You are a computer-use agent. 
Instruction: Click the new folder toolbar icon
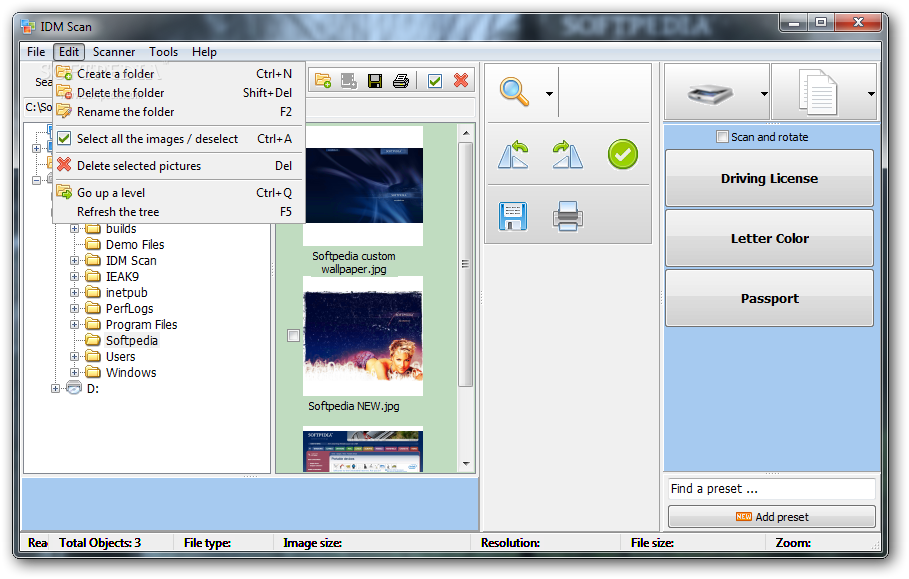point(323,81)
